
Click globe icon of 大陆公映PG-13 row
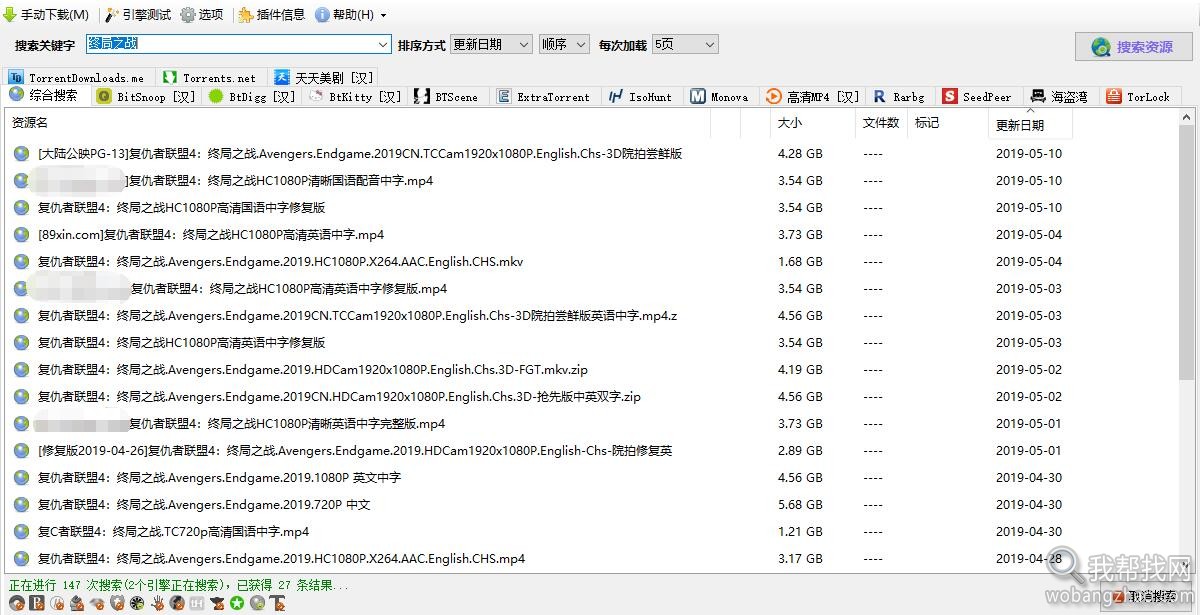point(21,154)
